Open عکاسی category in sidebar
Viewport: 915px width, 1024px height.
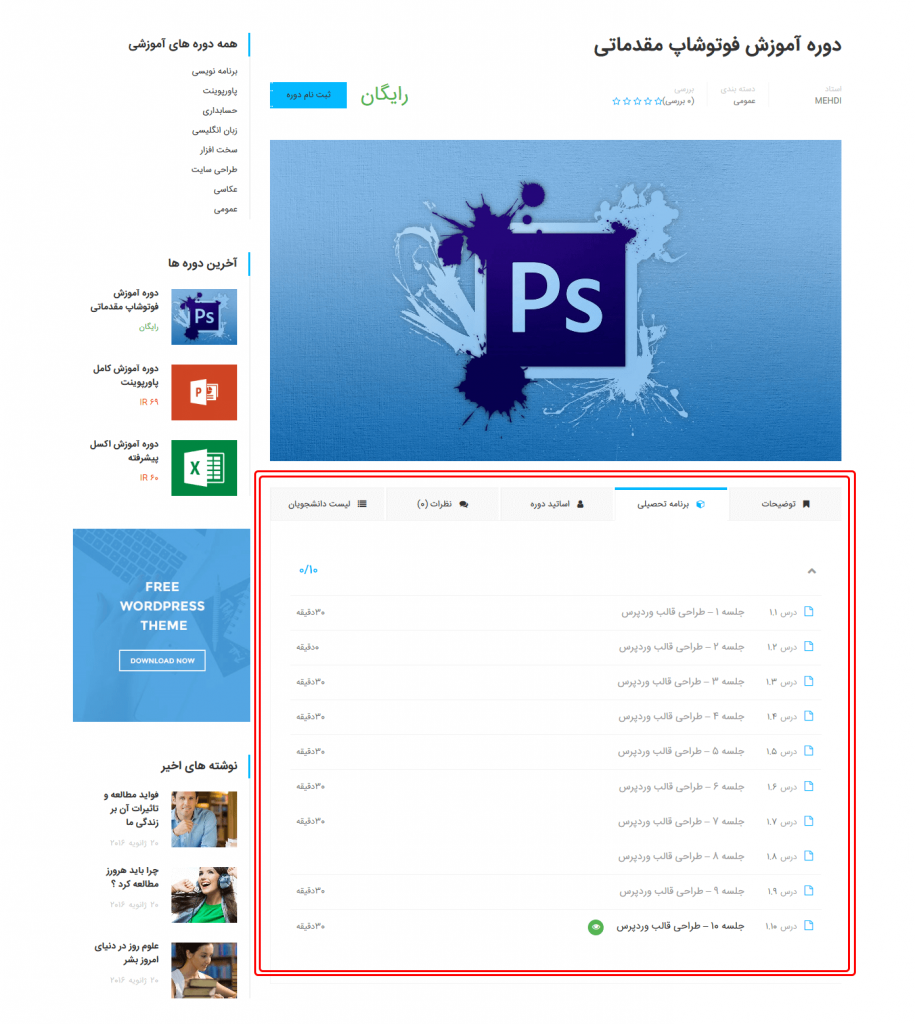(225, 189)
